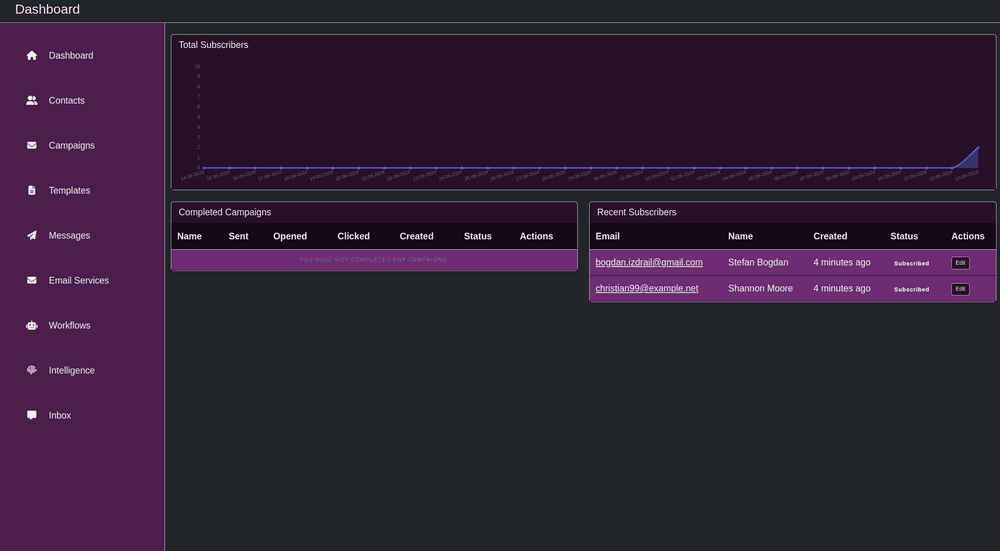Click the Created column header in Recent Subscribers
This screenshot has width=1000, height=551.
(830, 237)
